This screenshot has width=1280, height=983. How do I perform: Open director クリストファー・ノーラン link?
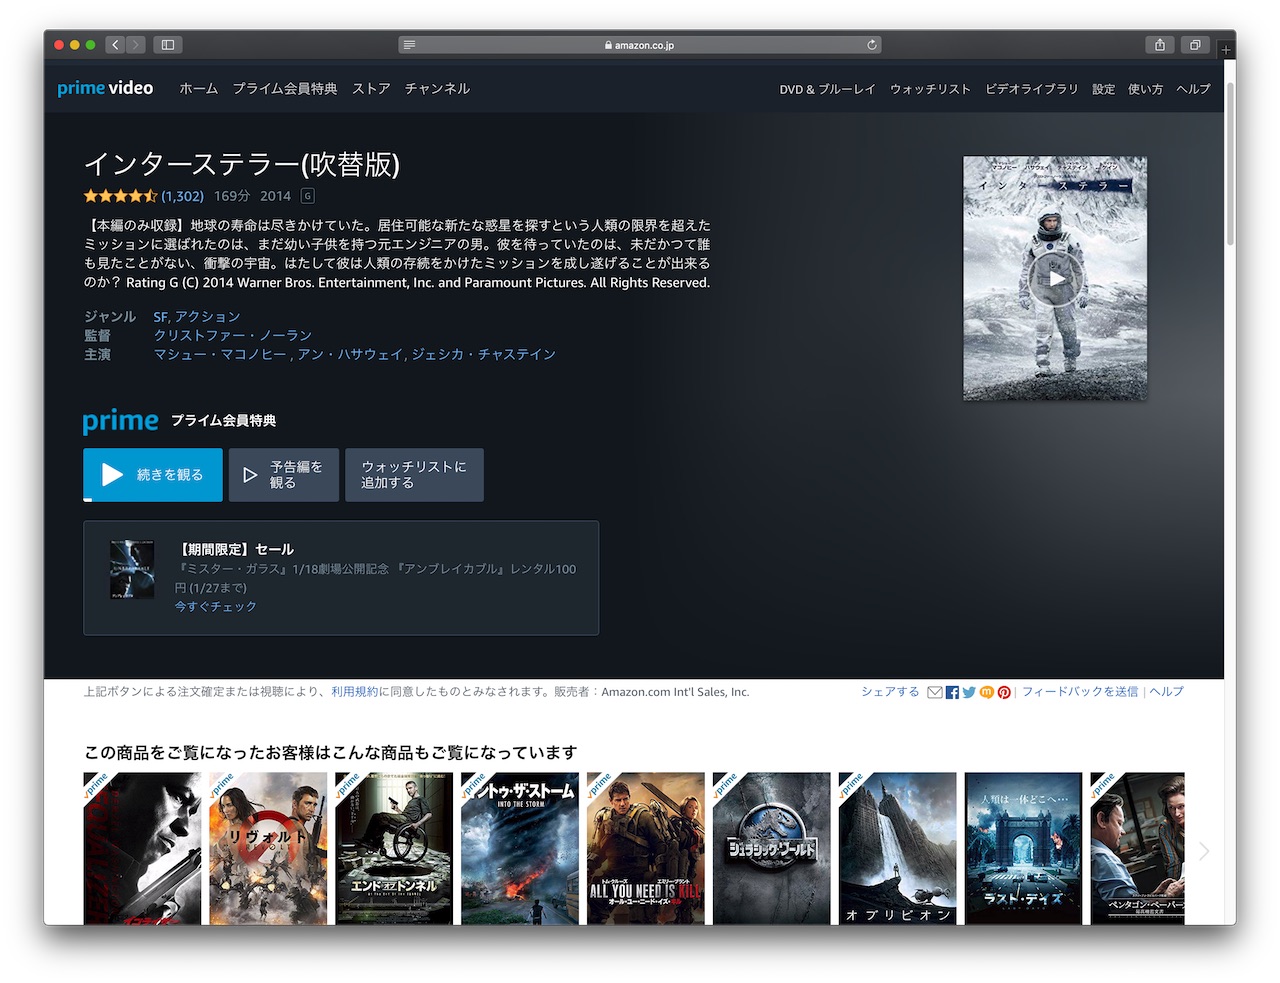click(x=233, y=336)
